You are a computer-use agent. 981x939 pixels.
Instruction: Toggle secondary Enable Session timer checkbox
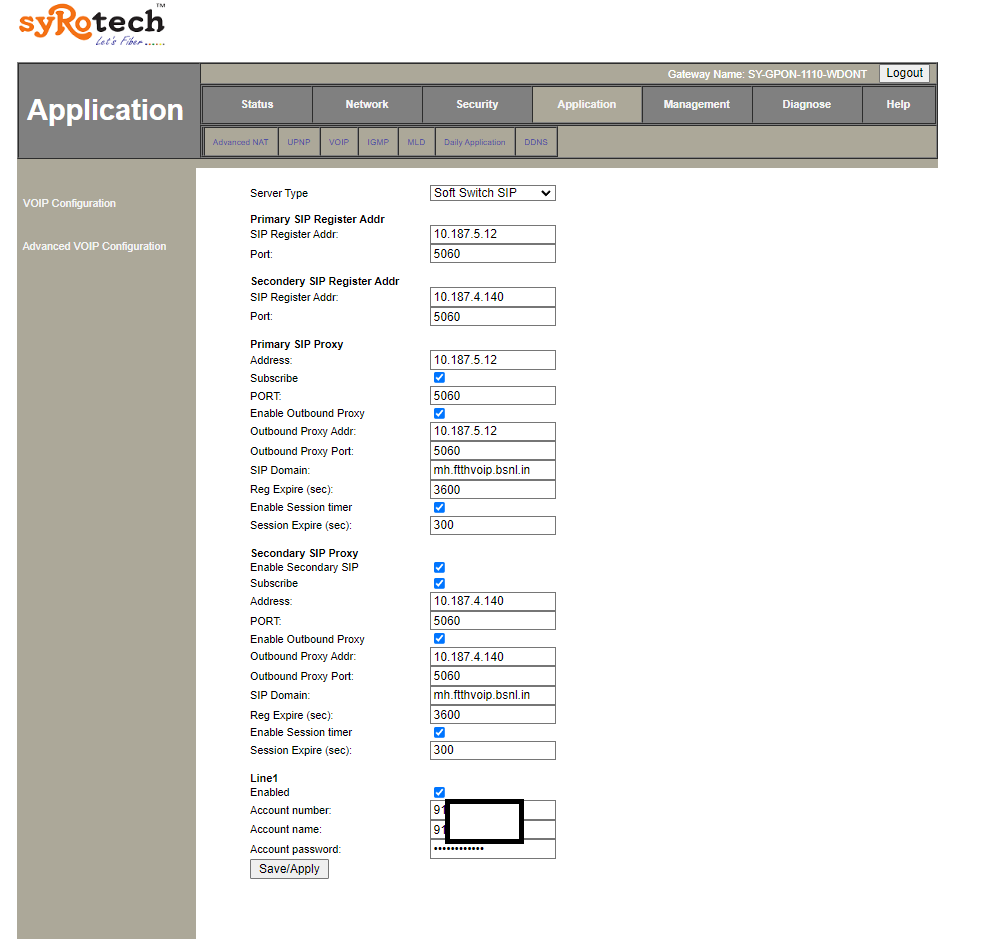pos(439,732)
